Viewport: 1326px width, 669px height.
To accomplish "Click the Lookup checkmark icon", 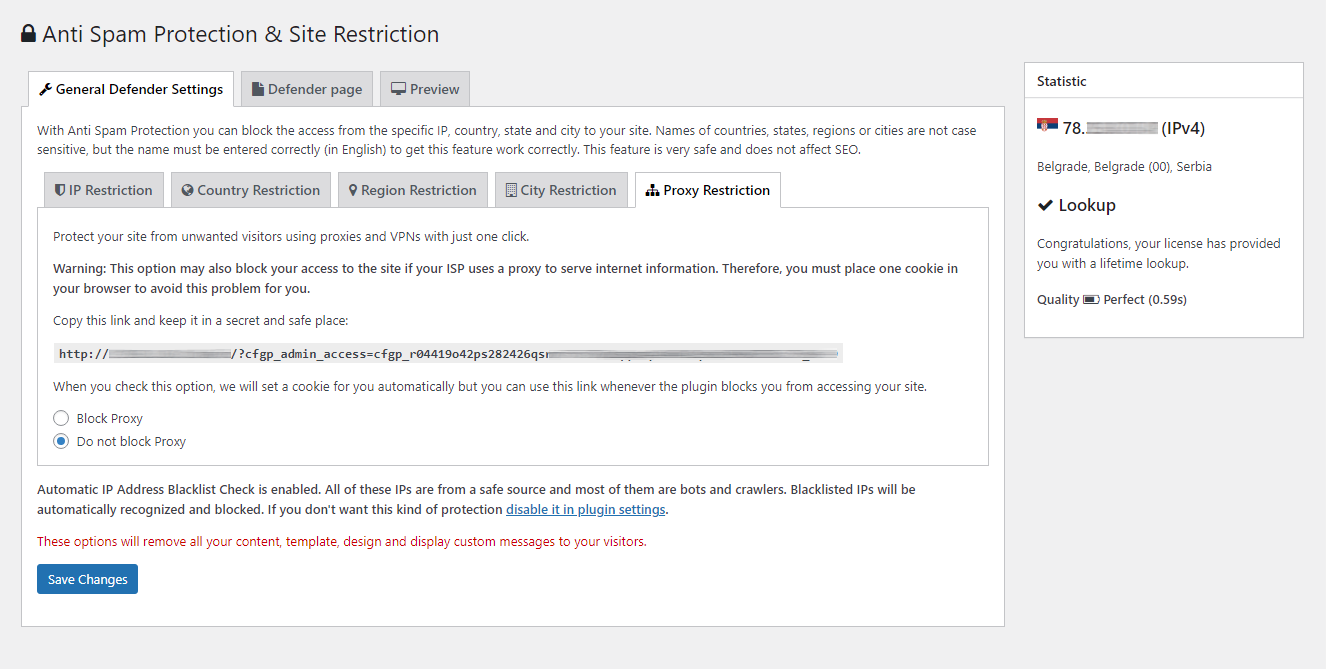I will click(1046, 205).
